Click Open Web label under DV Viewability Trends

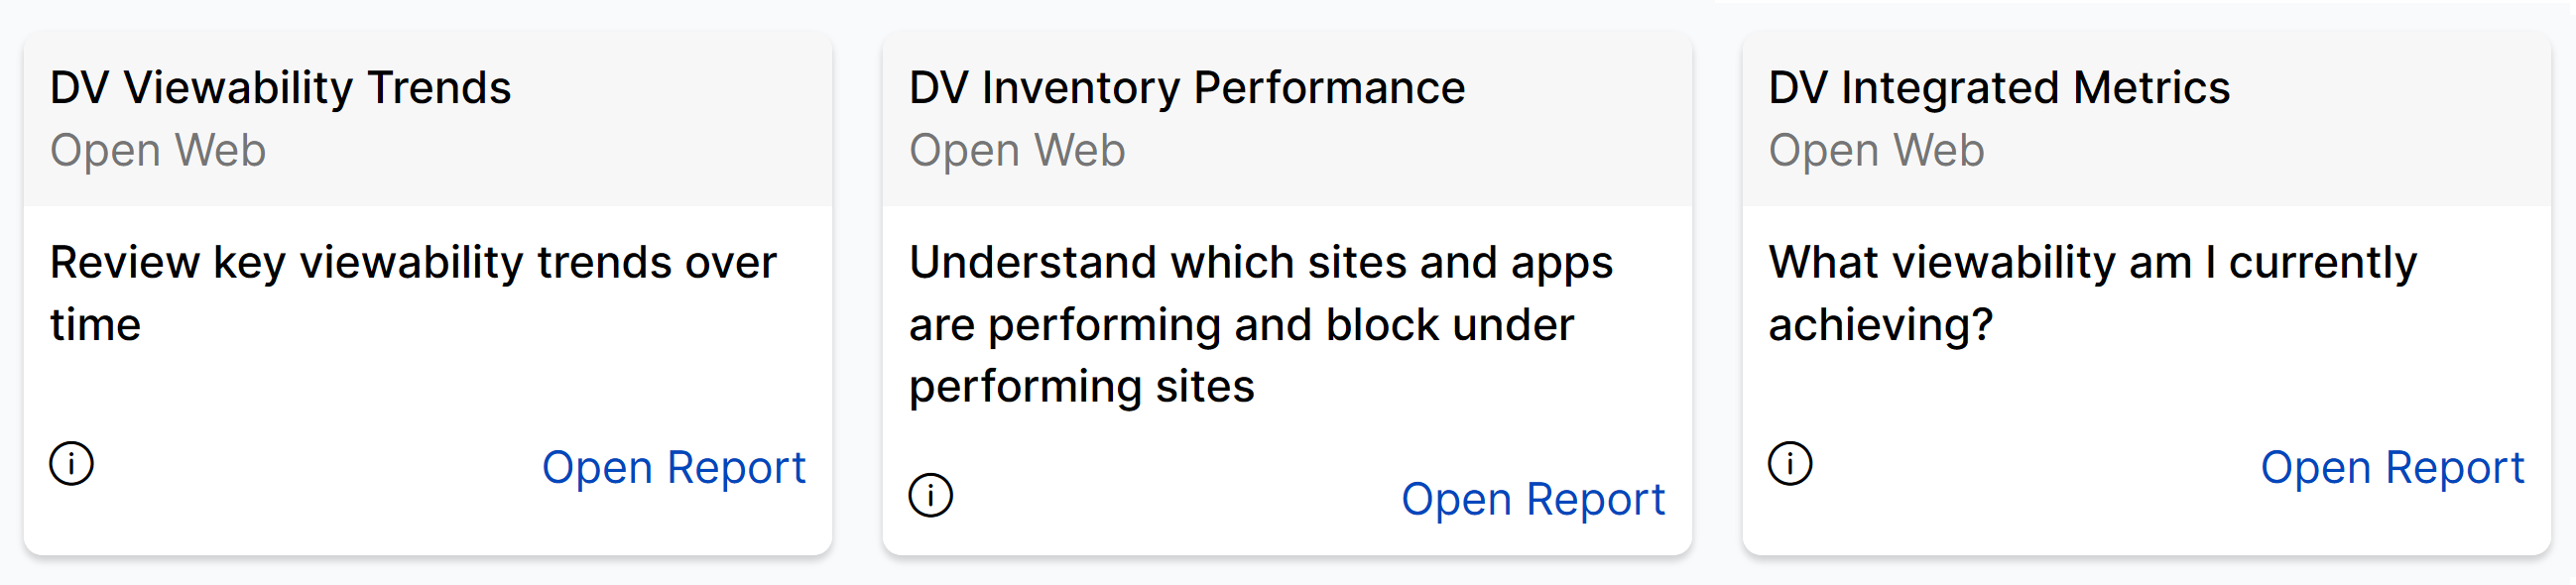coord(158,151)
